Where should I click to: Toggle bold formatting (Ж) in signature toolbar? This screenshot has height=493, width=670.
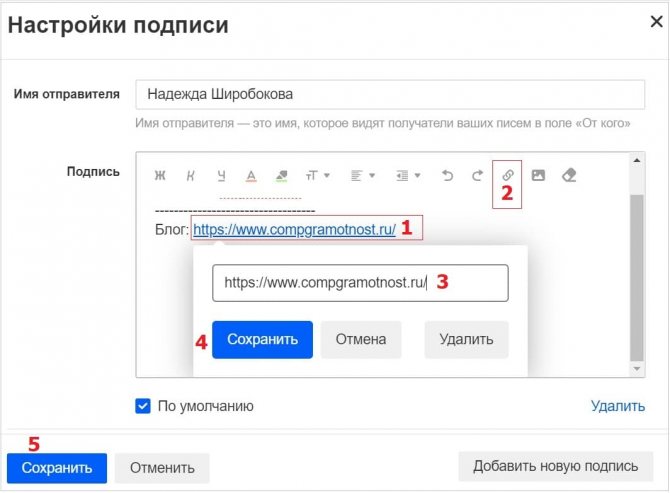pos(160,176)
